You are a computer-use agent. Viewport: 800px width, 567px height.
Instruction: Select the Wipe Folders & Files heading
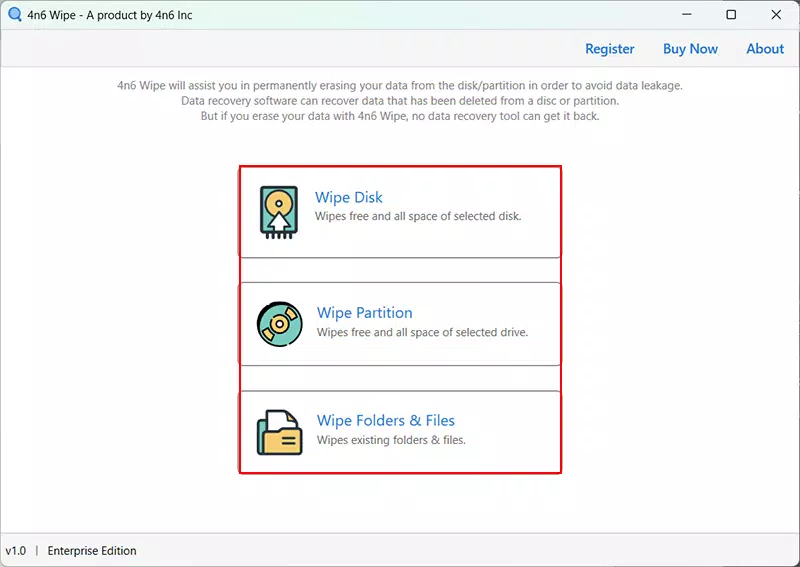pos(386,421)
